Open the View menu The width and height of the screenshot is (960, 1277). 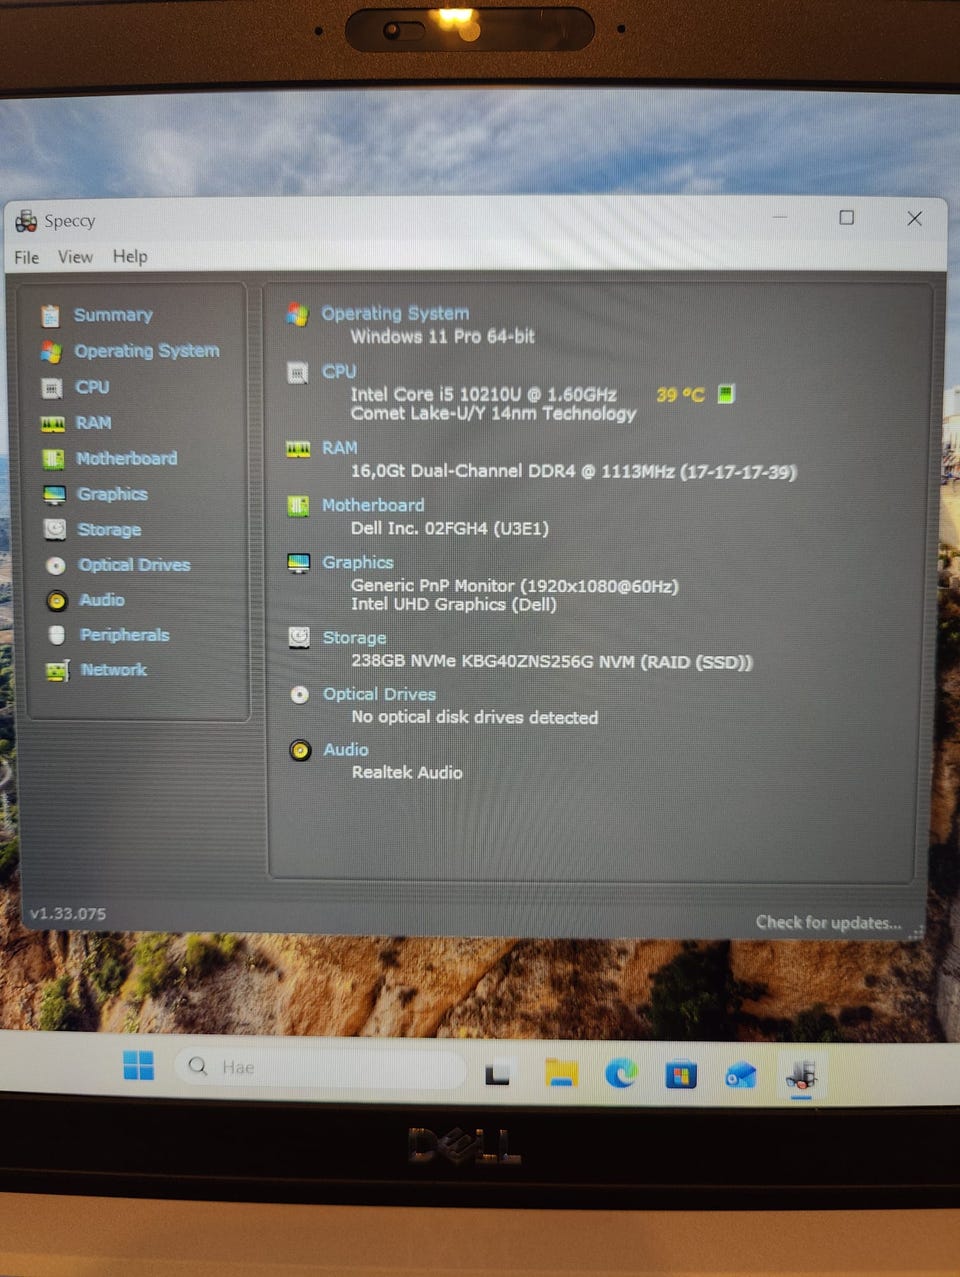(75, 257)
